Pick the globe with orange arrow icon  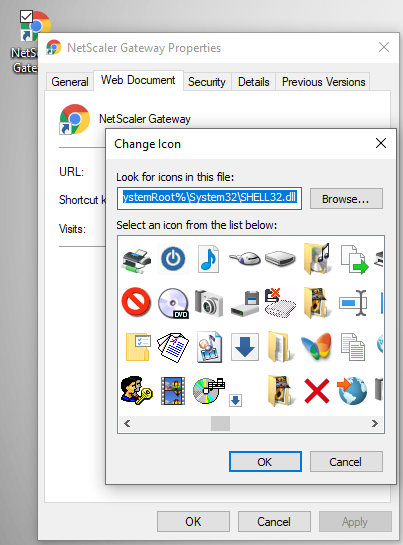[x=352, y=391]
